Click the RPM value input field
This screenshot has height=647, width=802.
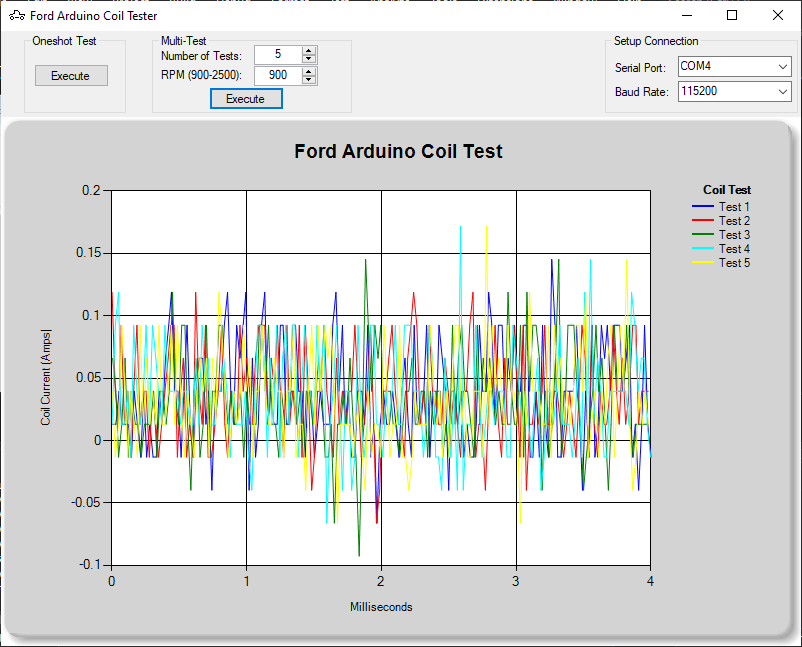[x=277, y=75]
